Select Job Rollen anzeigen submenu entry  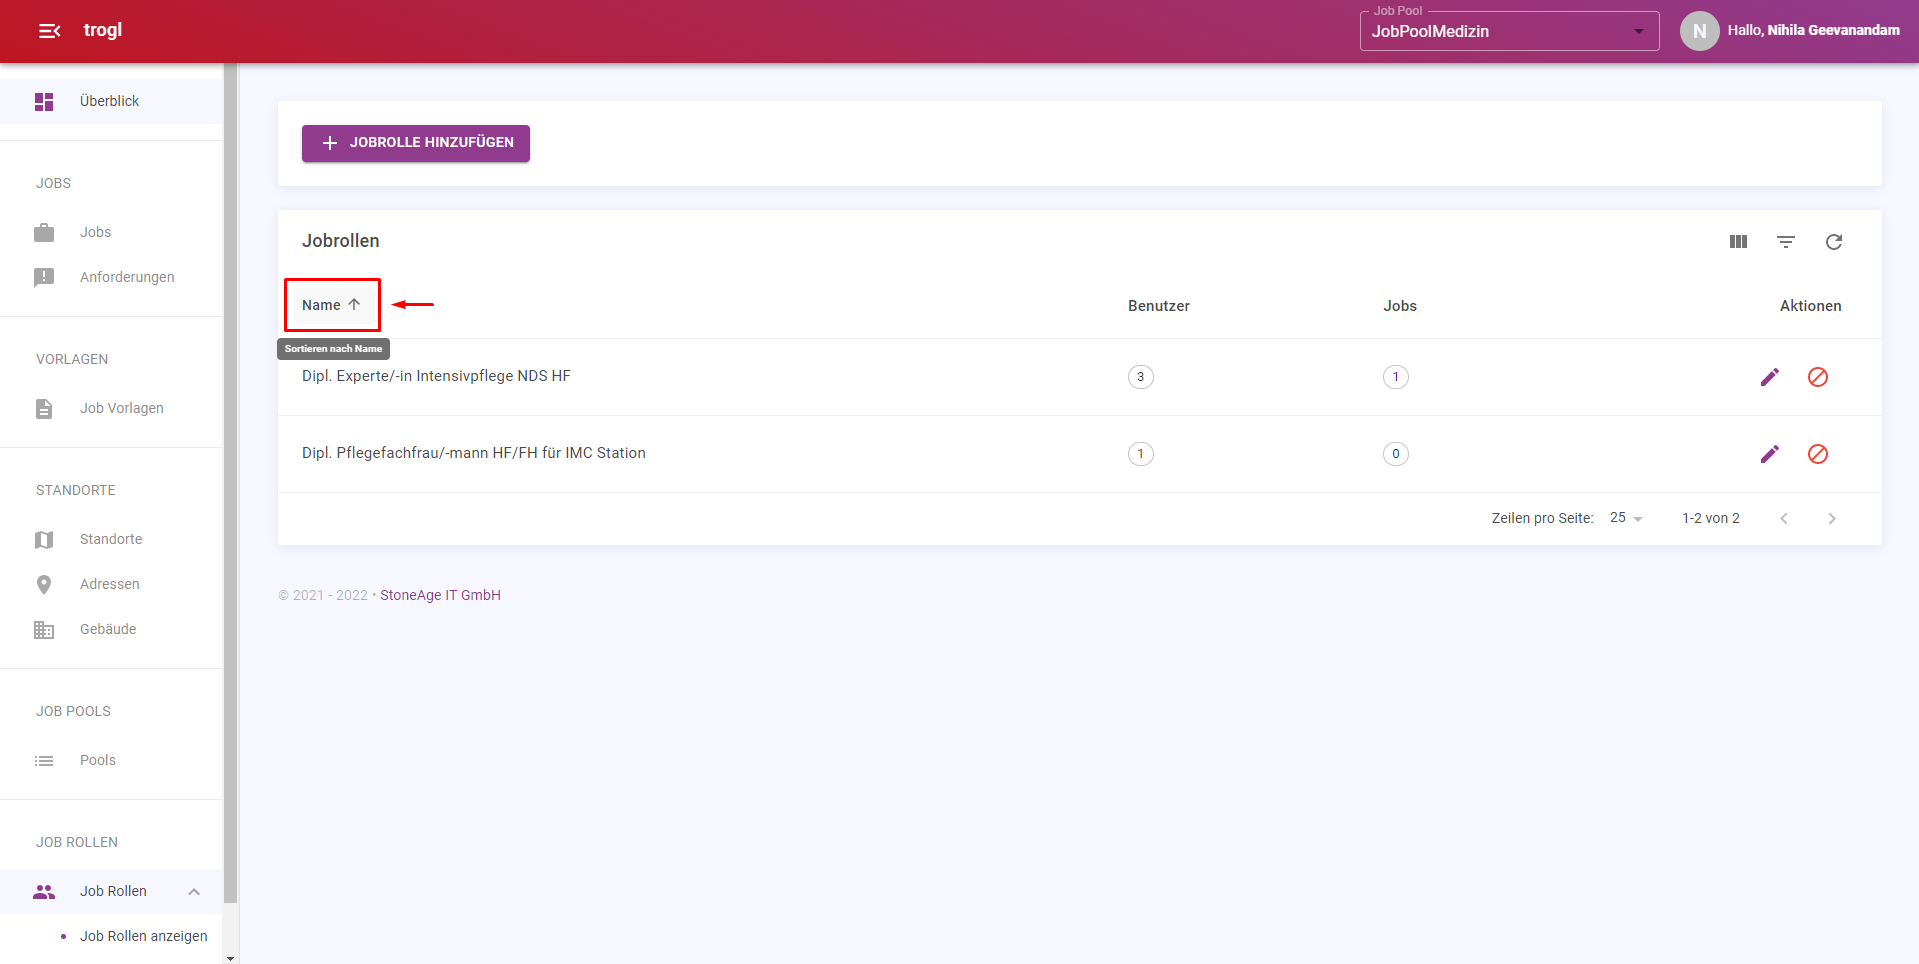coord(143,936)
